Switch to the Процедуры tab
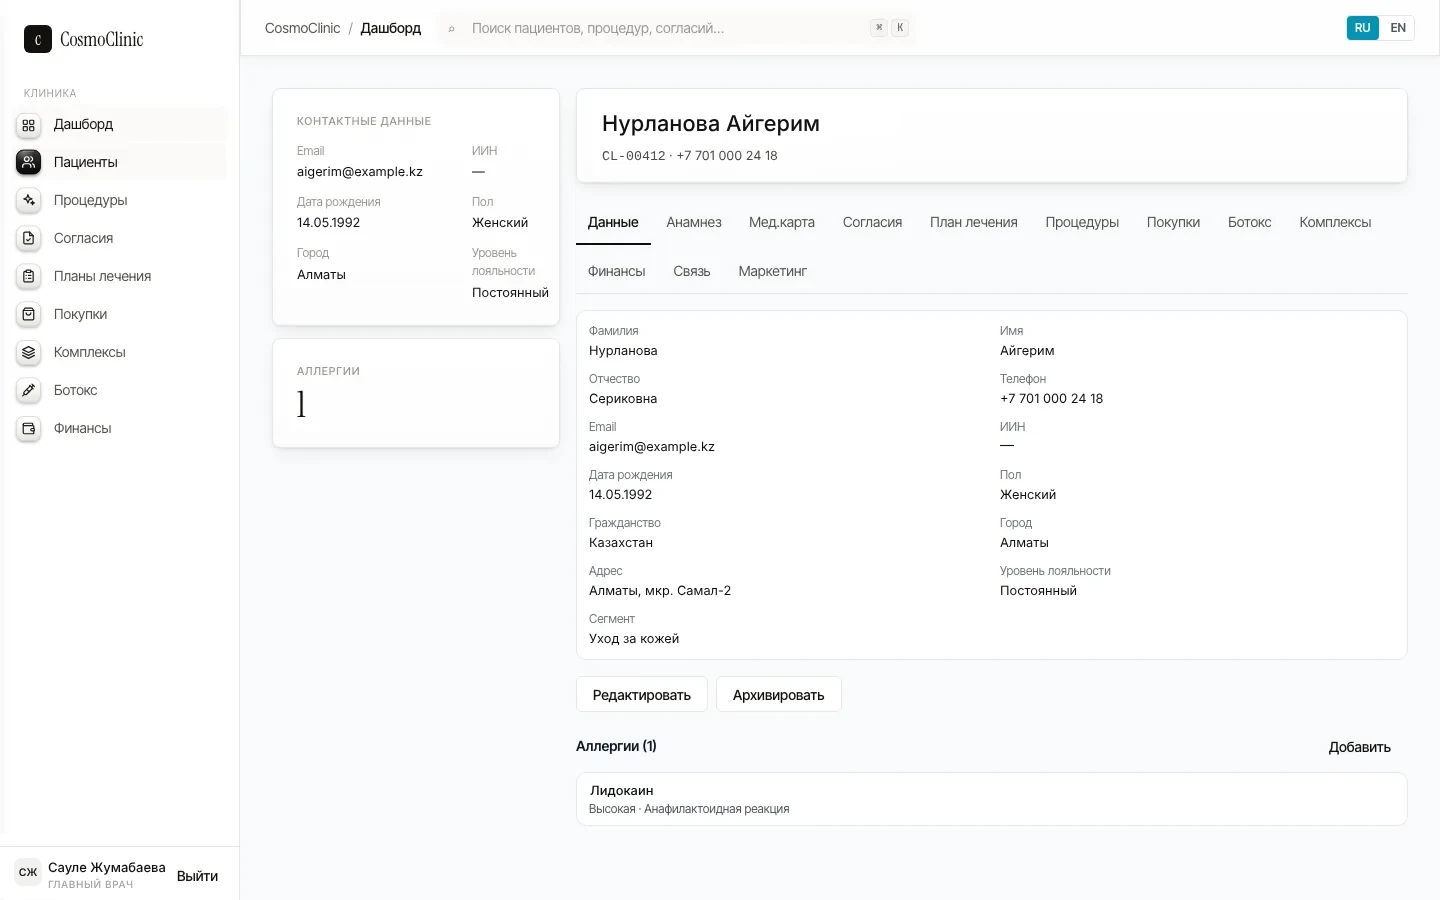Viewport: 1440px width, 900px height. (1082, 222)
